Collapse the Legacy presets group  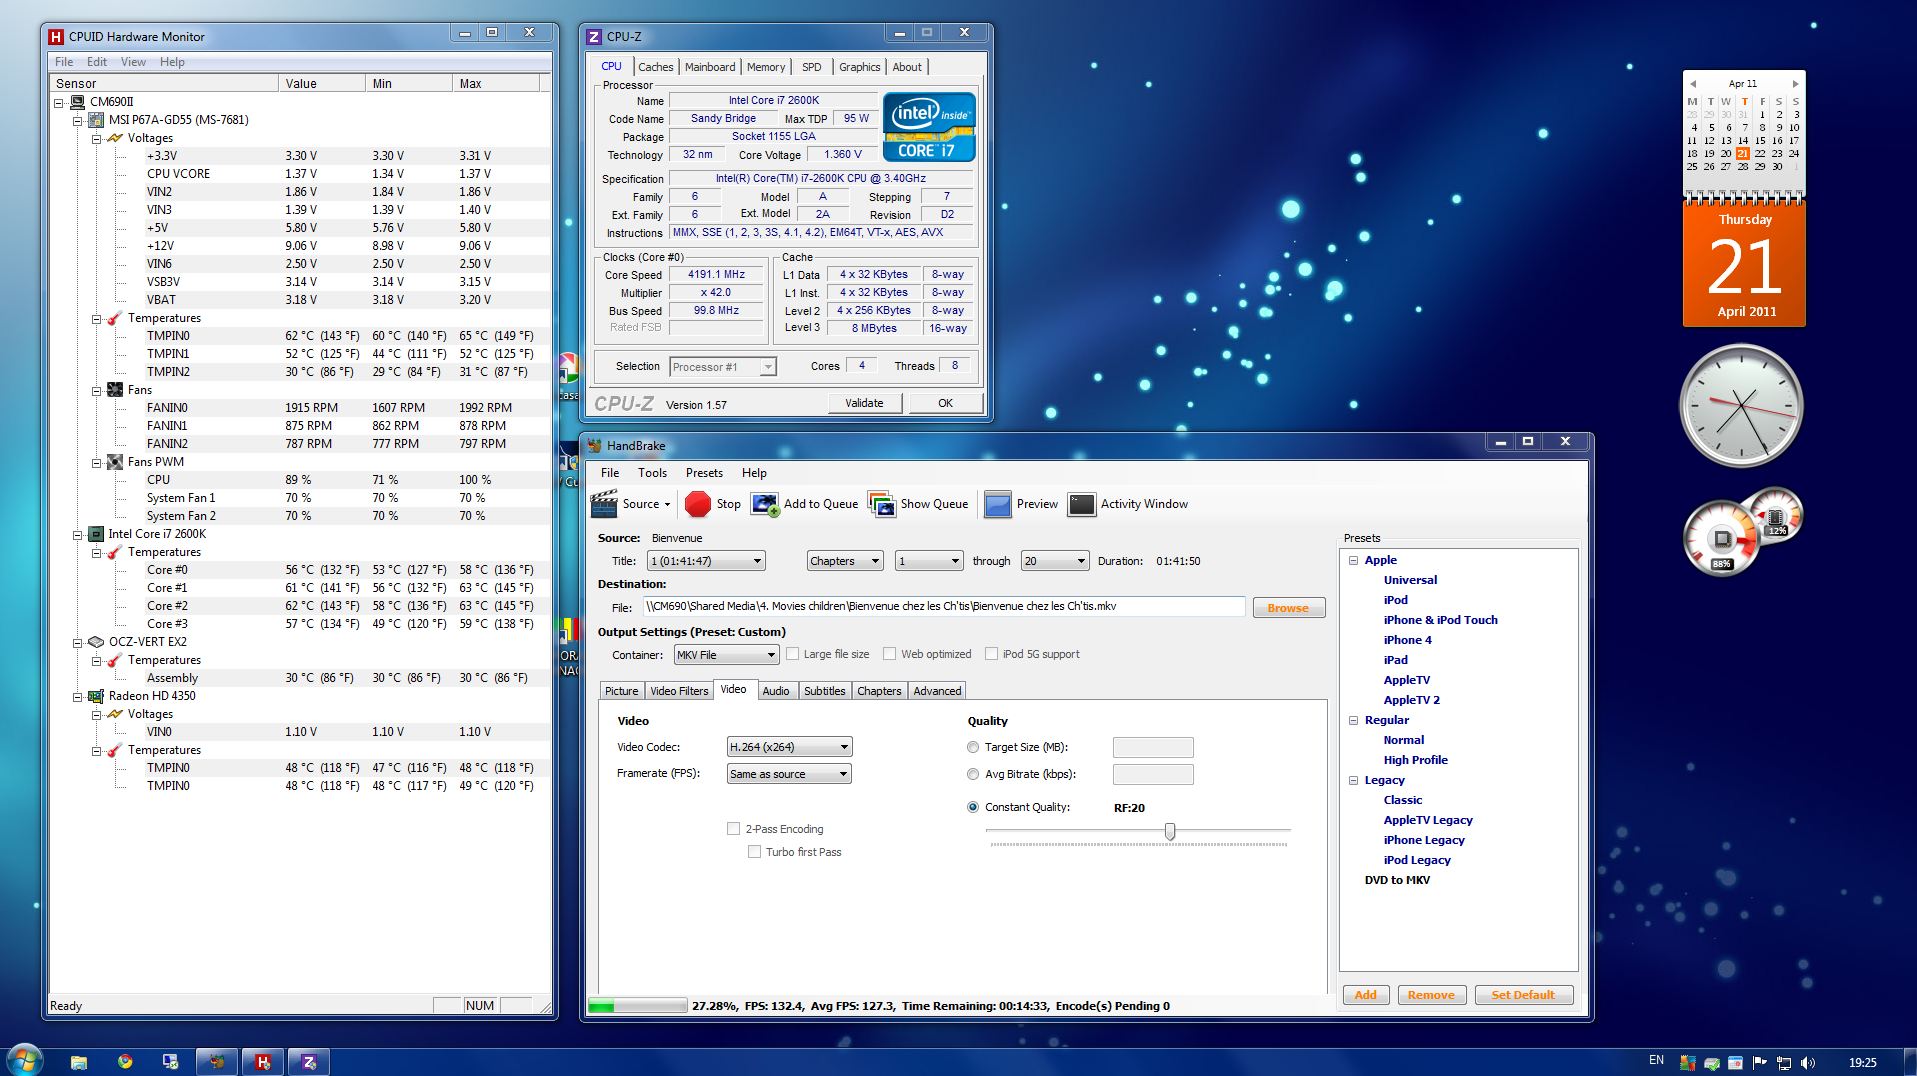pyautogui.click(x=1353, y=781)
